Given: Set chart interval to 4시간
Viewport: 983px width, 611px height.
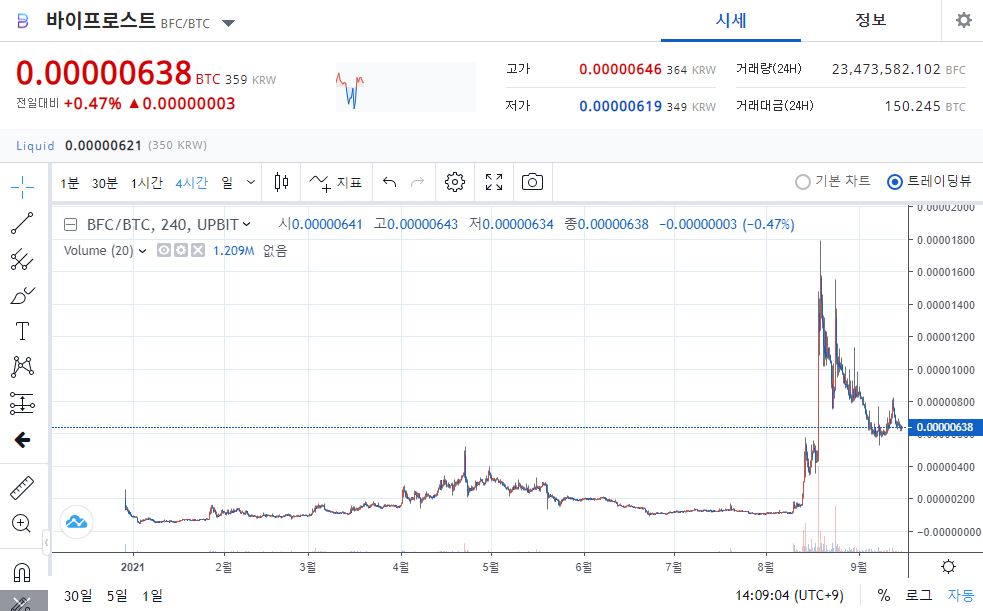Looking at the screenshot, I should (x=192, y=183).
